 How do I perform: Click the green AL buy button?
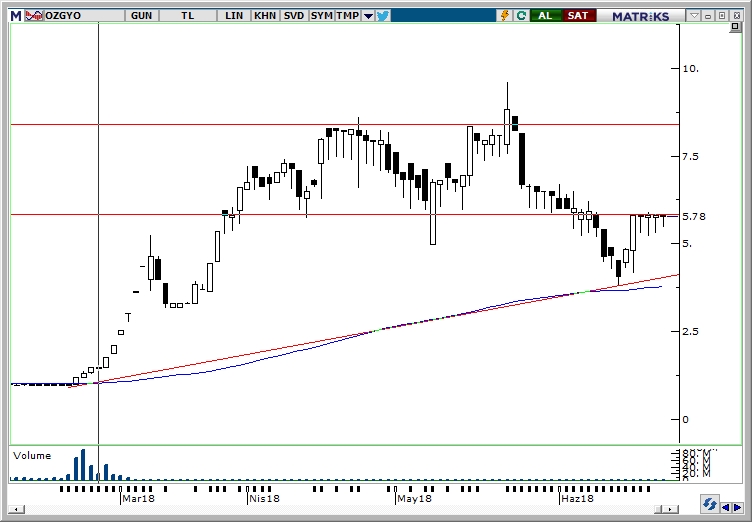[x=545, y=16]
